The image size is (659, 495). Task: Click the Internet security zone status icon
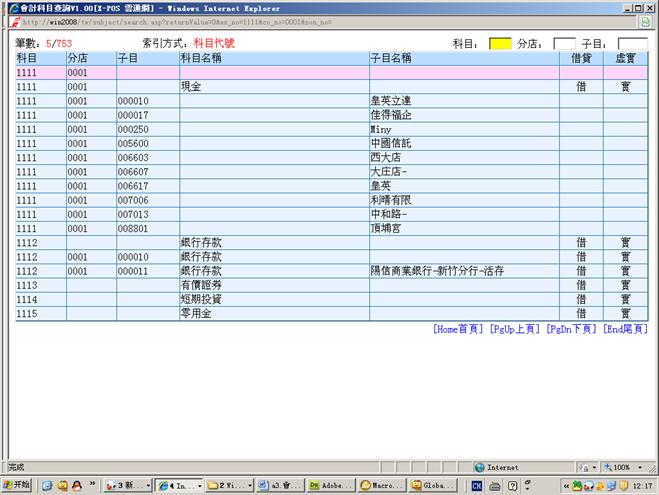tap(481, 467)
